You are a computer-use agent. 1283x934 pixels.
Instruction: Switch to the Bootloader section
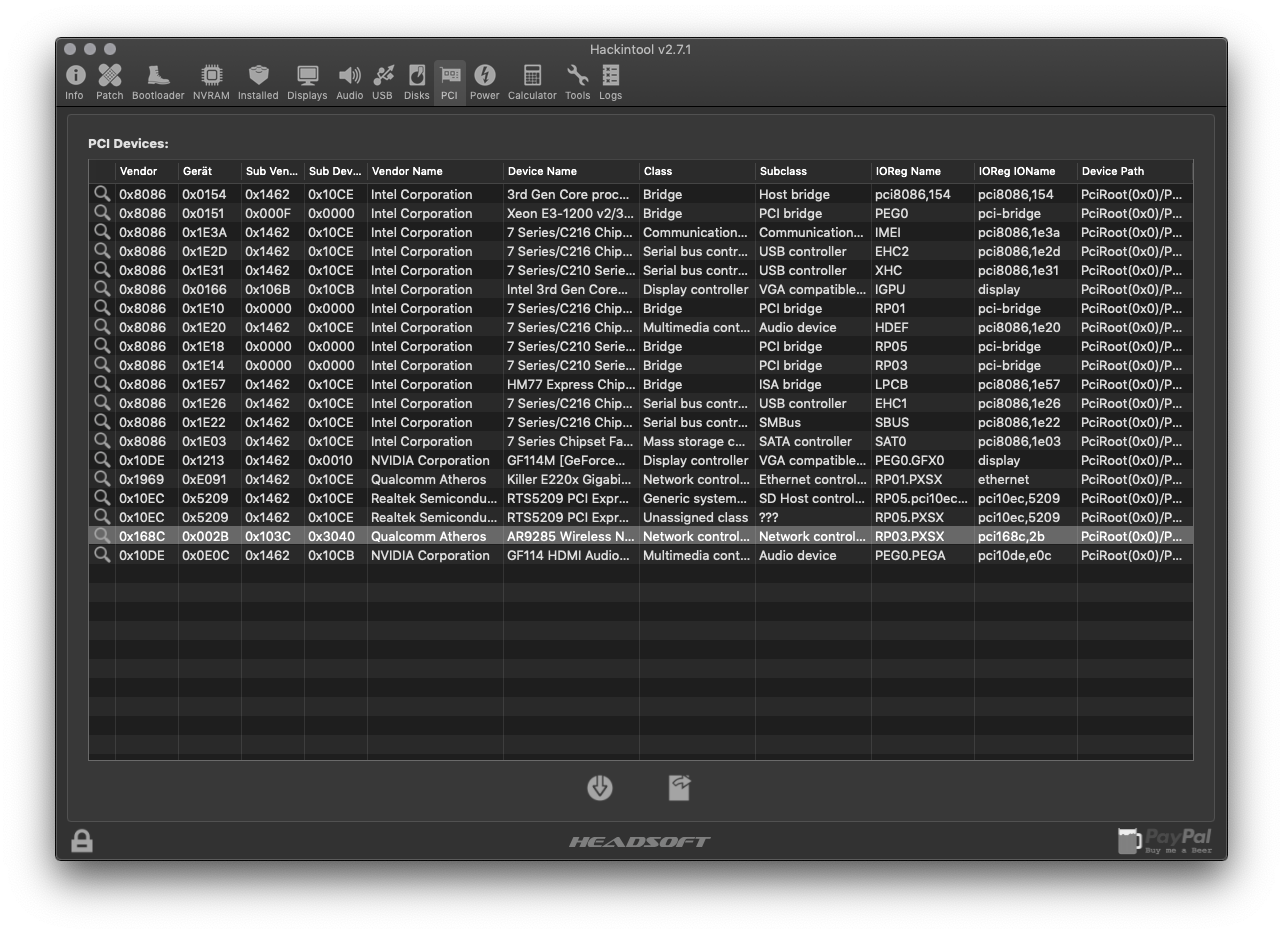pyautogui.click(x=158, y=83)
